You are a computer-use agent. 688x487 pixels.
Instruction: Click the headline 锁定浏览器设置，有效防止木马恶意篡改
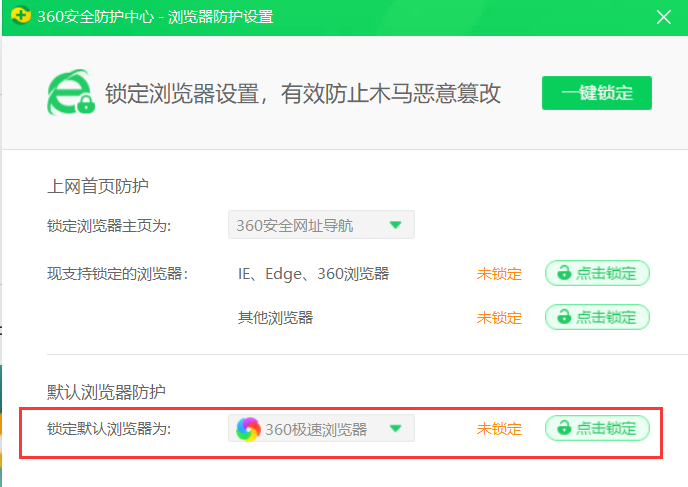(x=303, y=93)
